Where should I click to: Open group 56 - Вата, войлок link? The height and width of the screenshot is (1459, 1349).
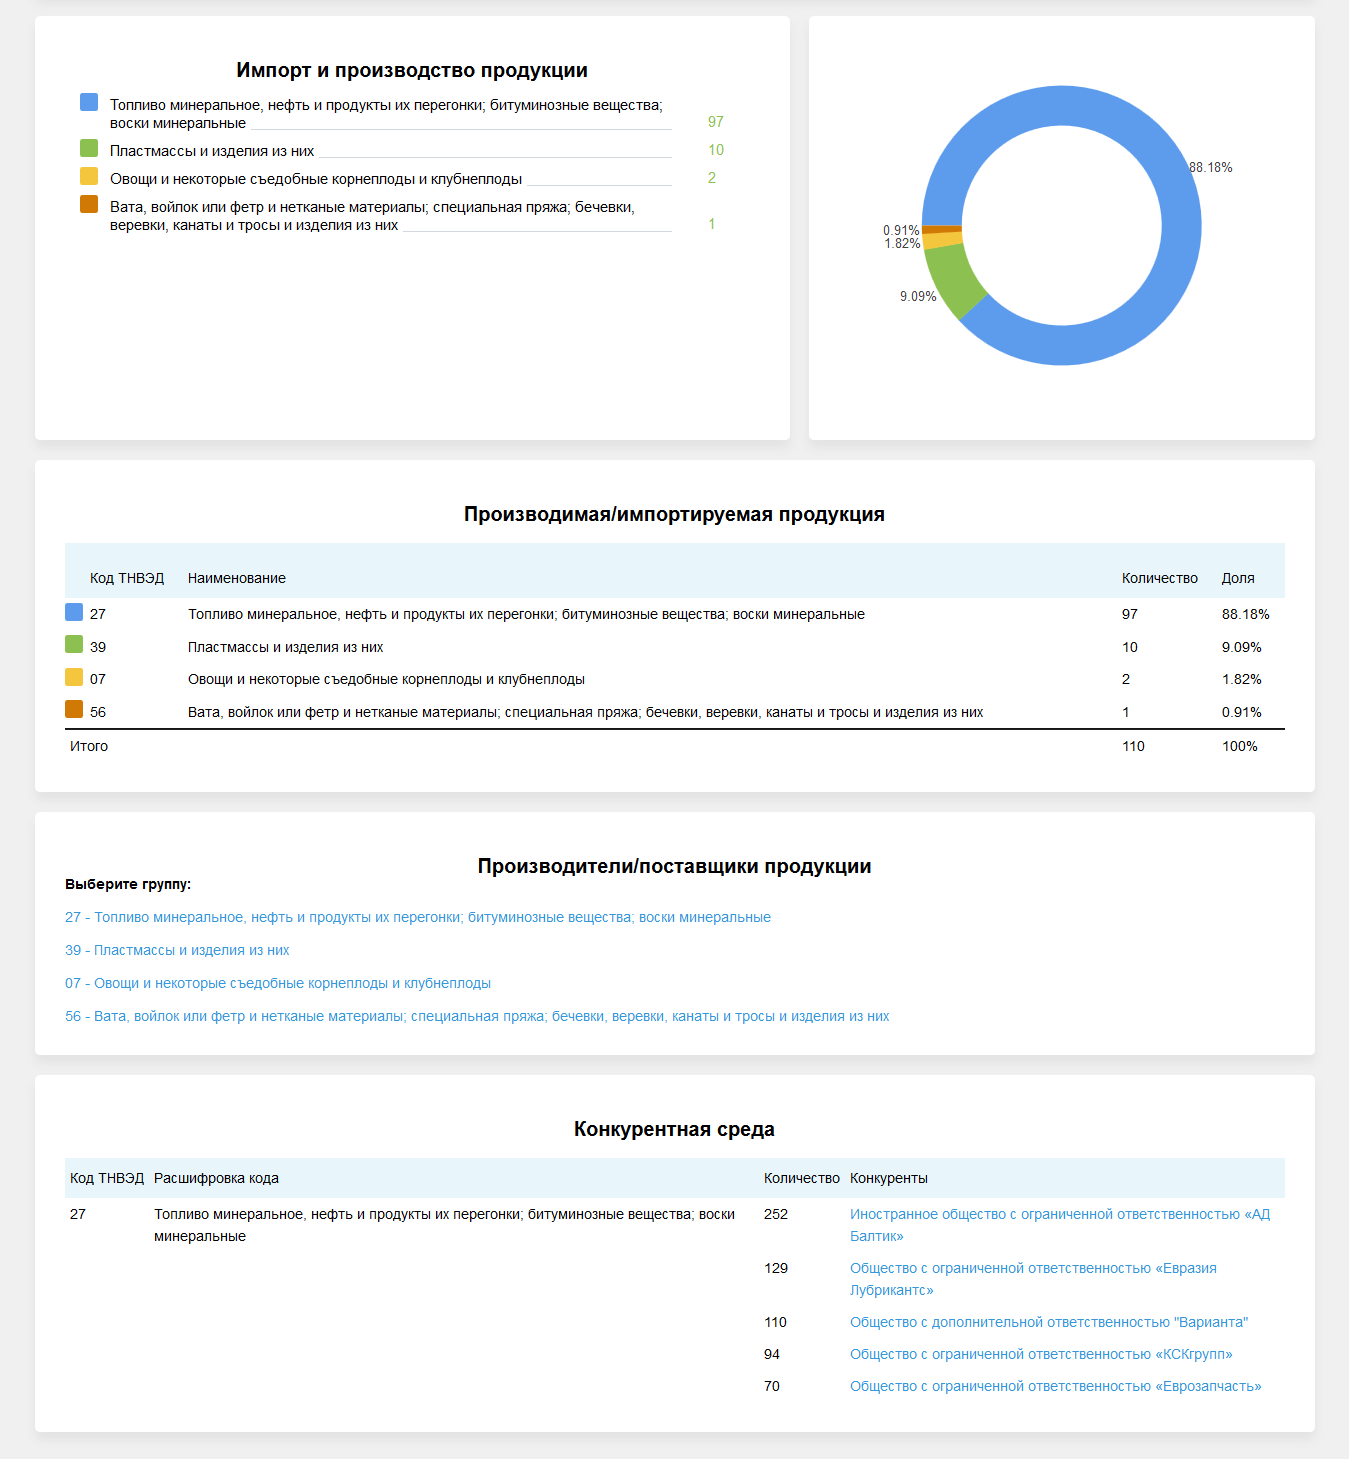click(x=478, y=1016)
